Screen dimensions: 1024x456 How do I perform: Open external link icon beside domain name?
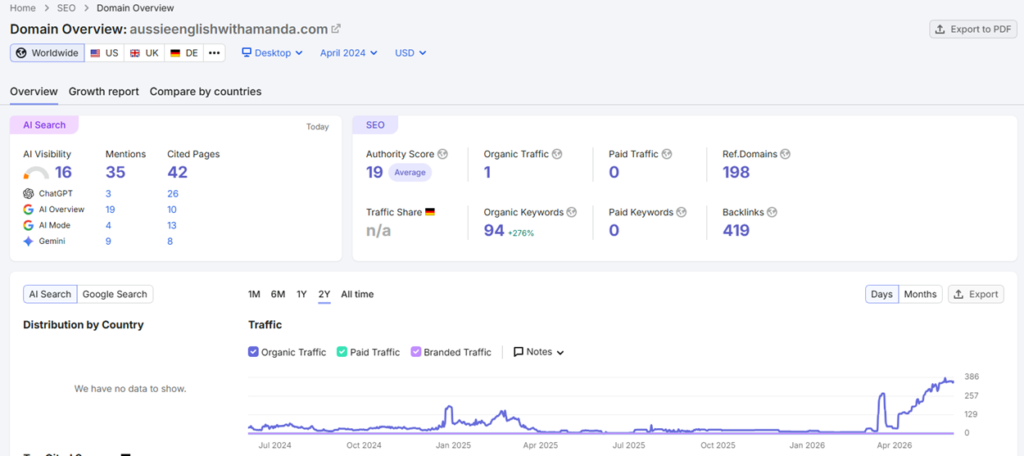point(336,29)
